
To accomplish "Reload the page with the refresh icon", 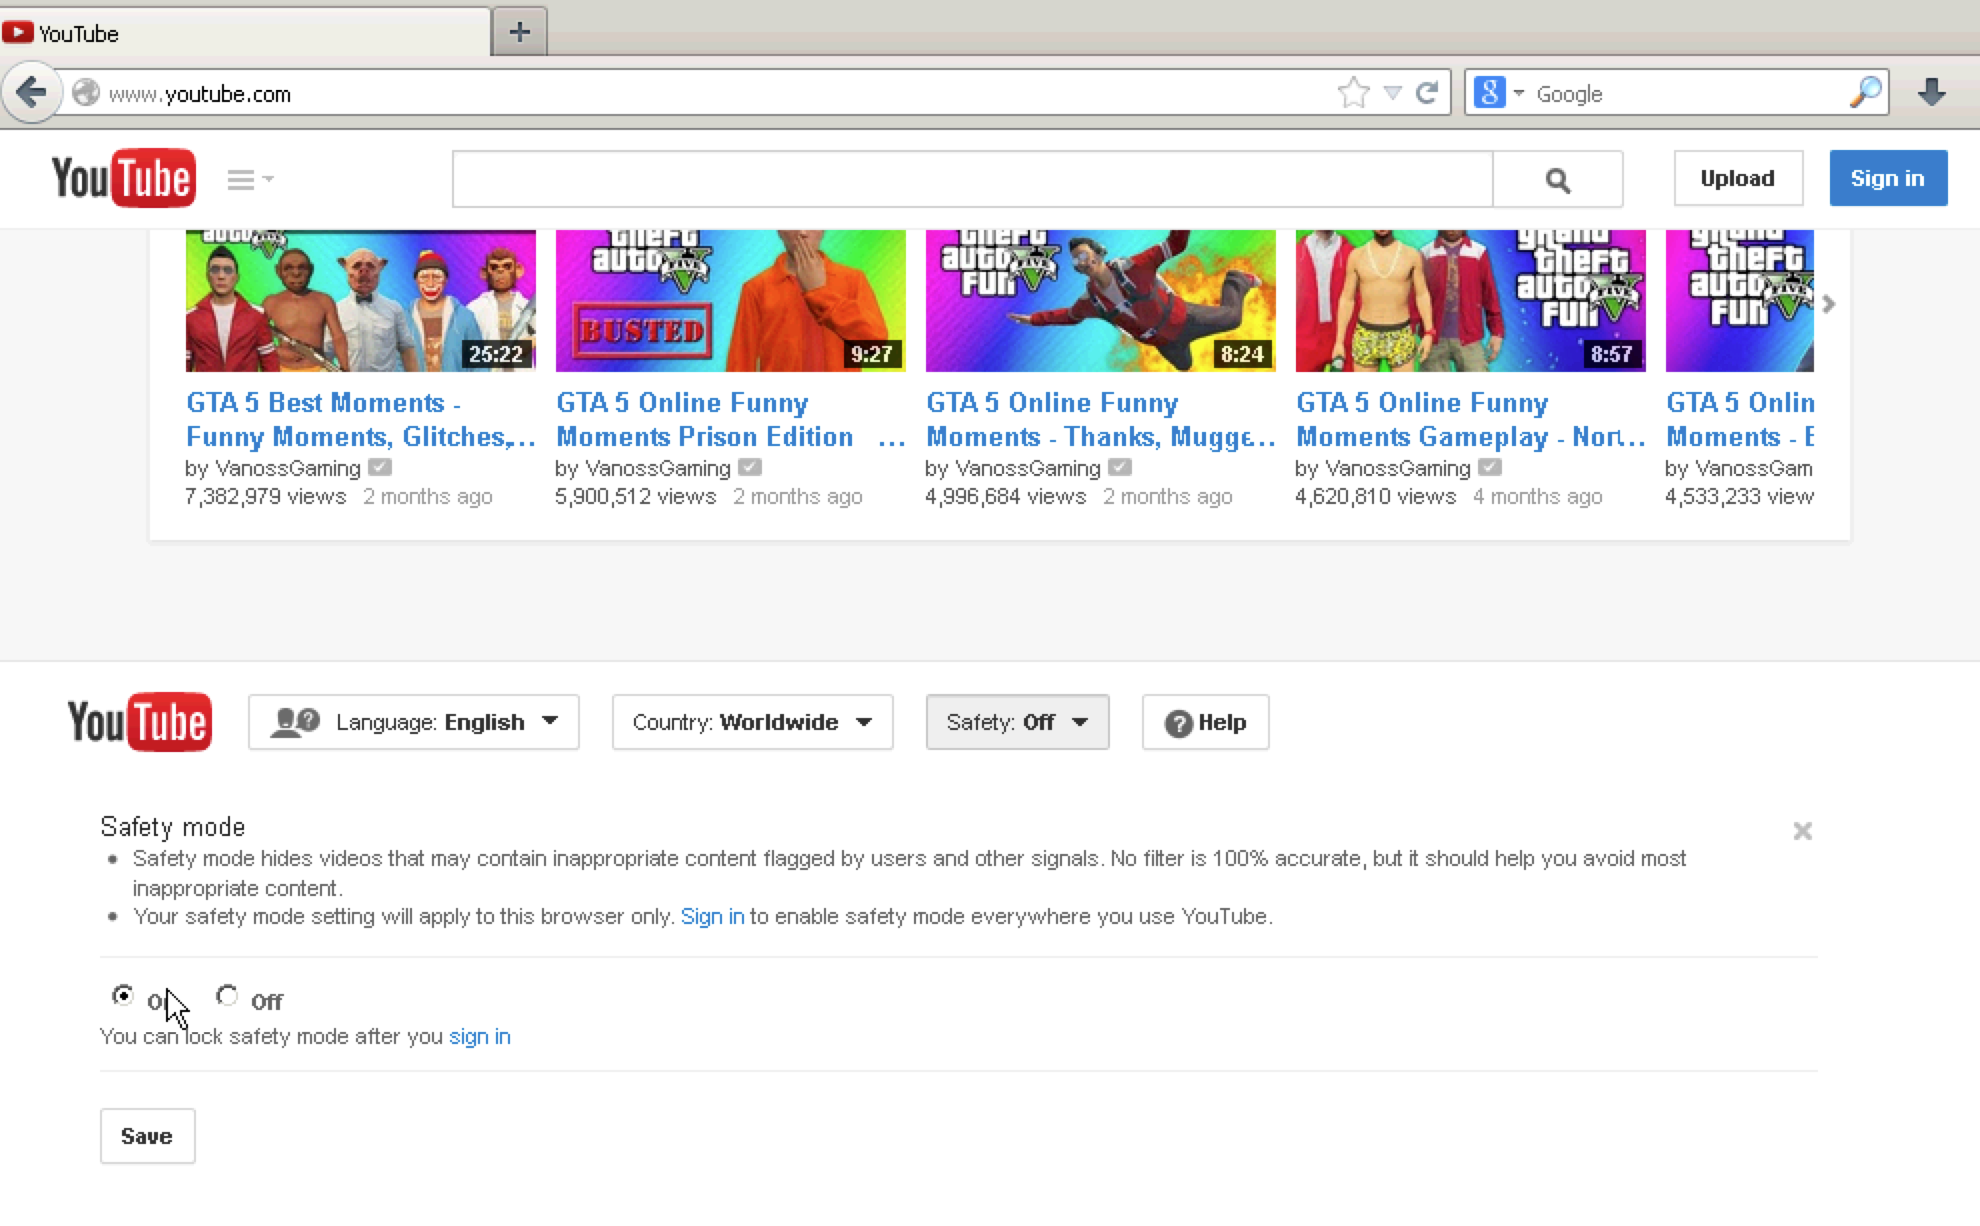I will pyautogui.click(x=1427, y=92).
